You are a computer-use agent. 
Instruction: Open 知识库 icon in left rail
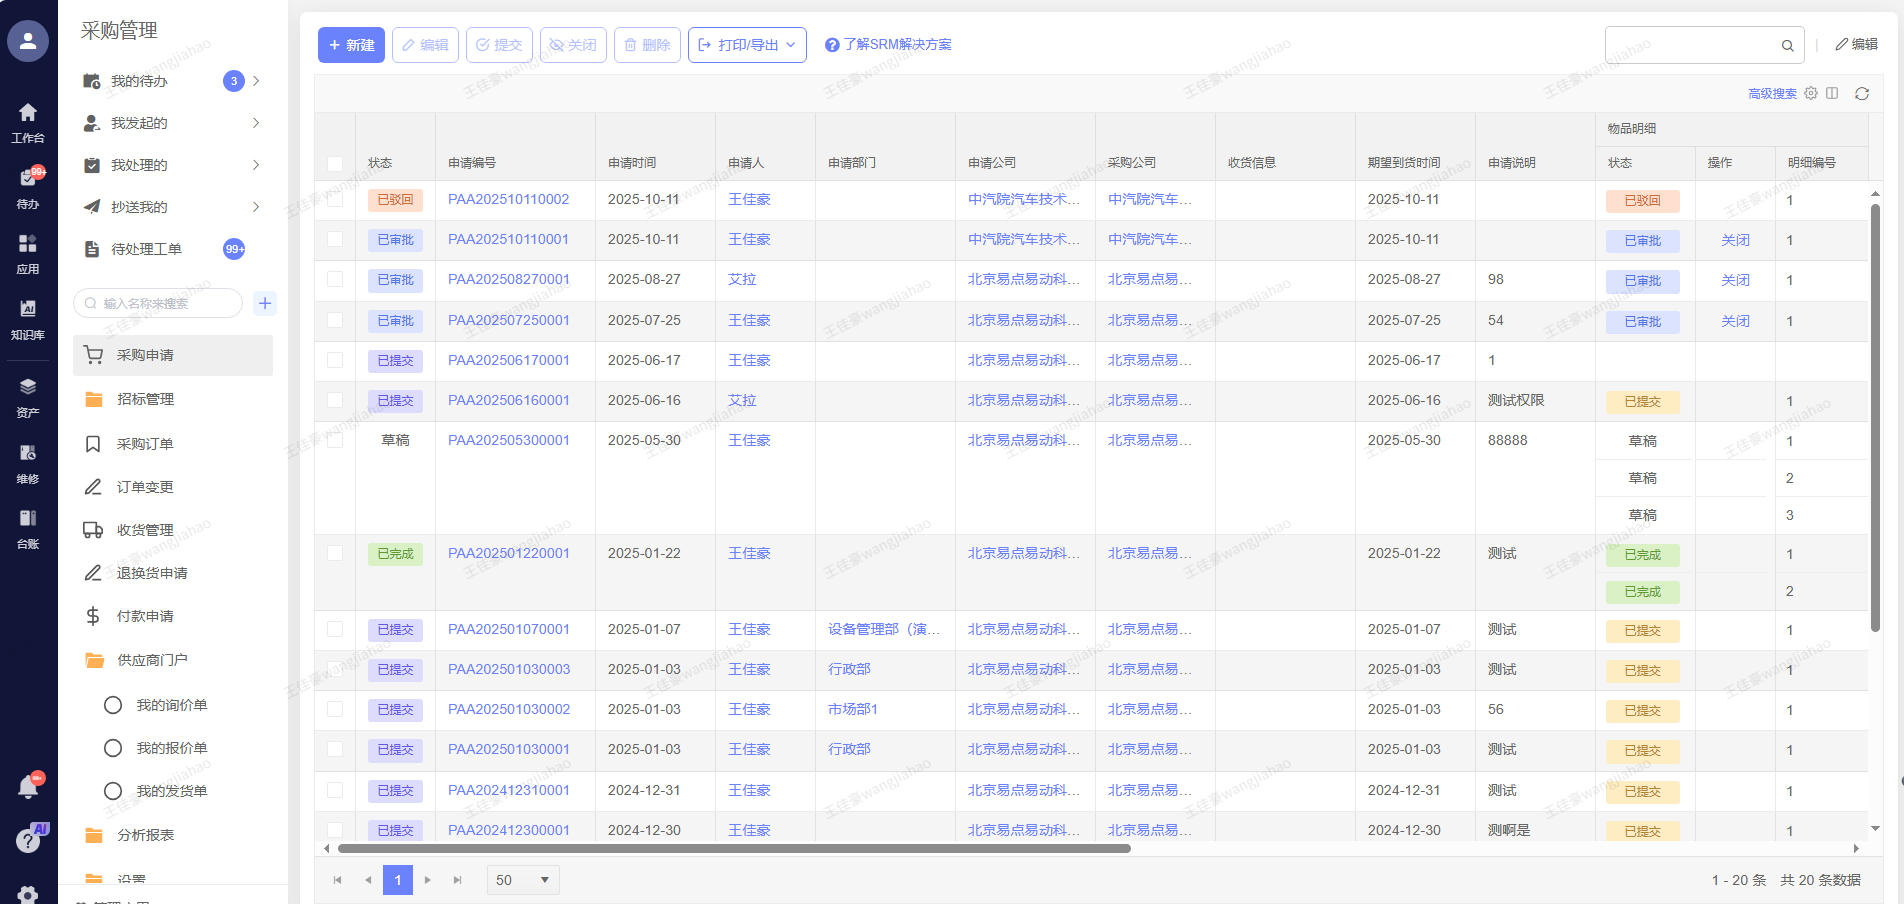[x=28, y=318]
